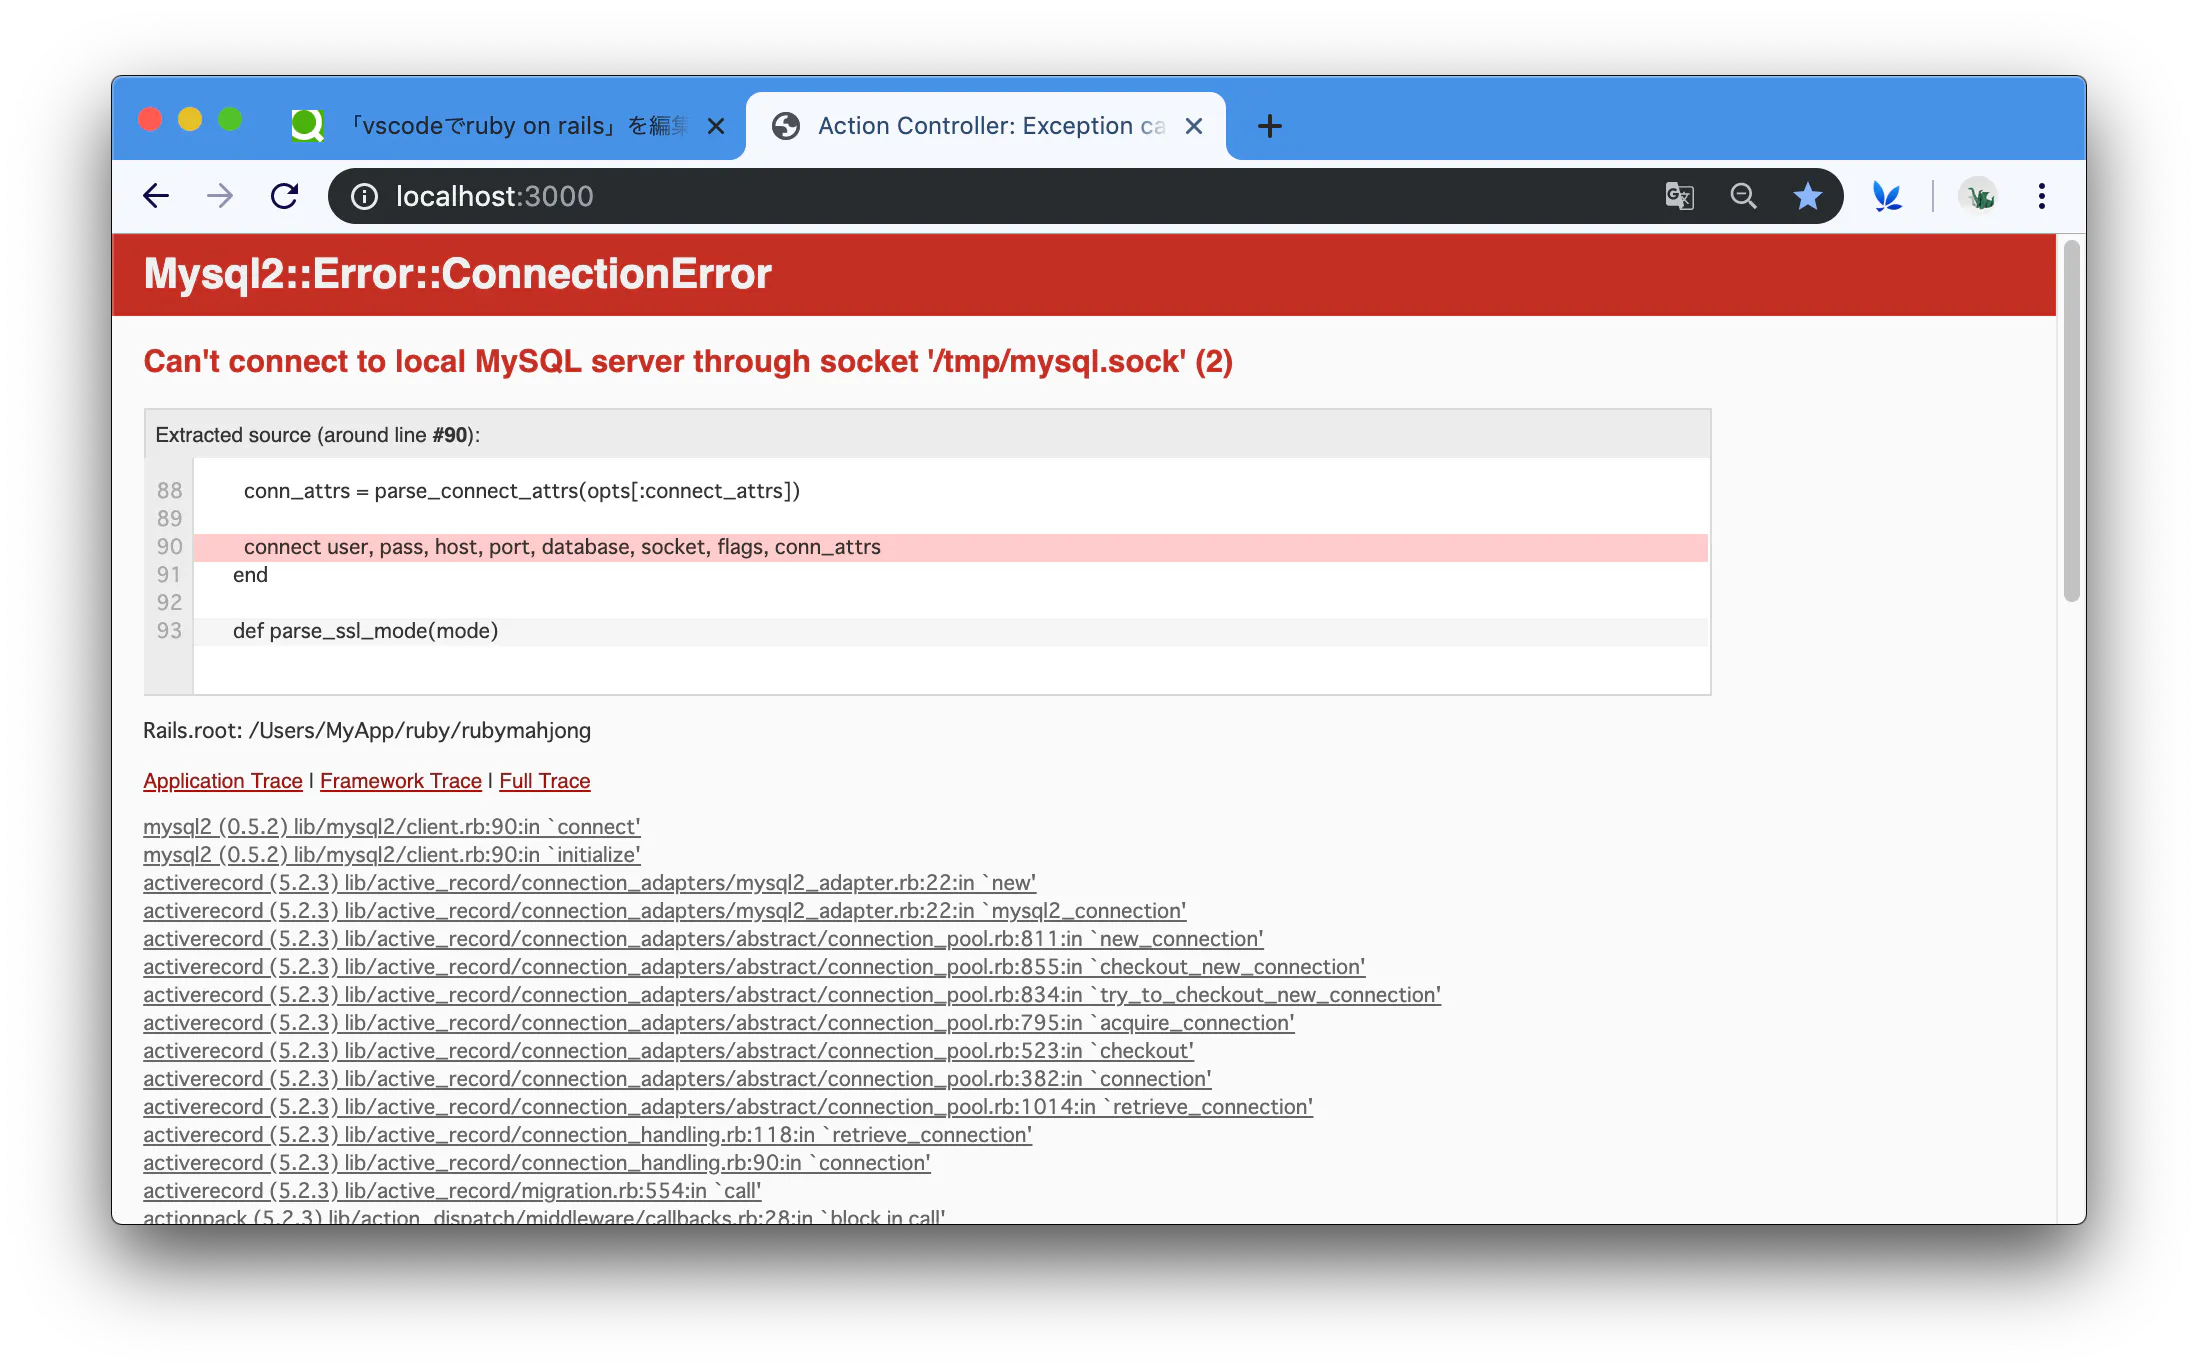2198x1372 pixels.
Task: Open mysql2 client.rb `connect' trace line
Action: click(391, 827)
